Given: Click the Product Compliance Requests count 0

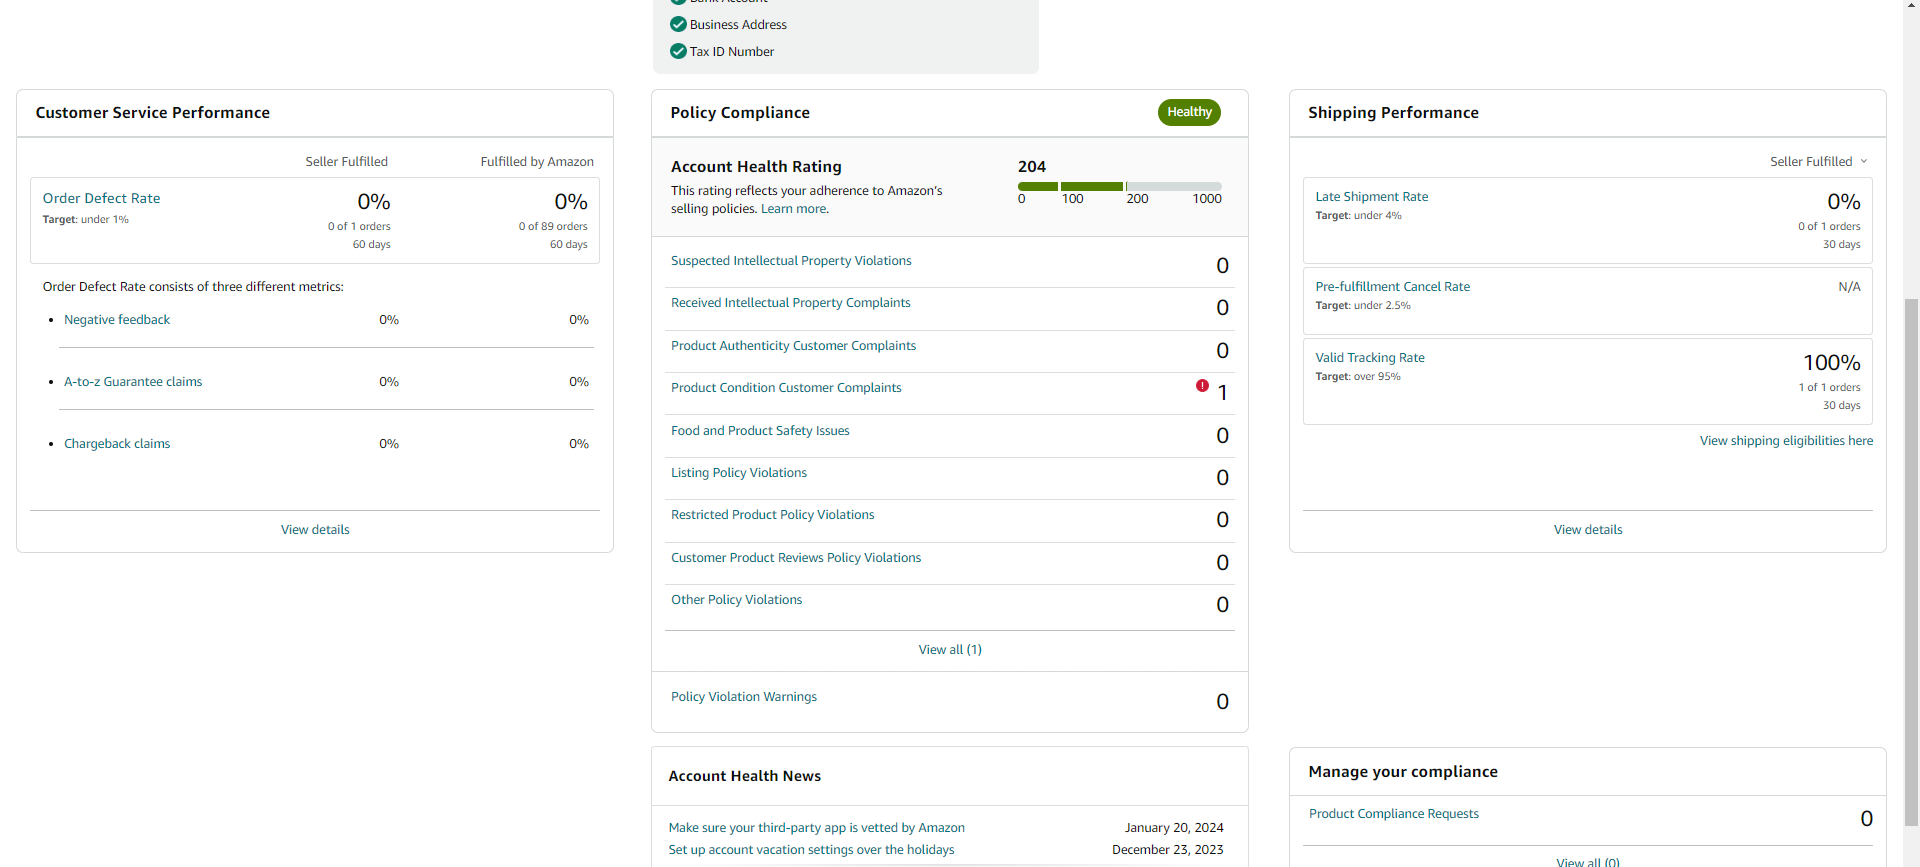Looking at the screenshot, I should click(x=1866, y=819).
